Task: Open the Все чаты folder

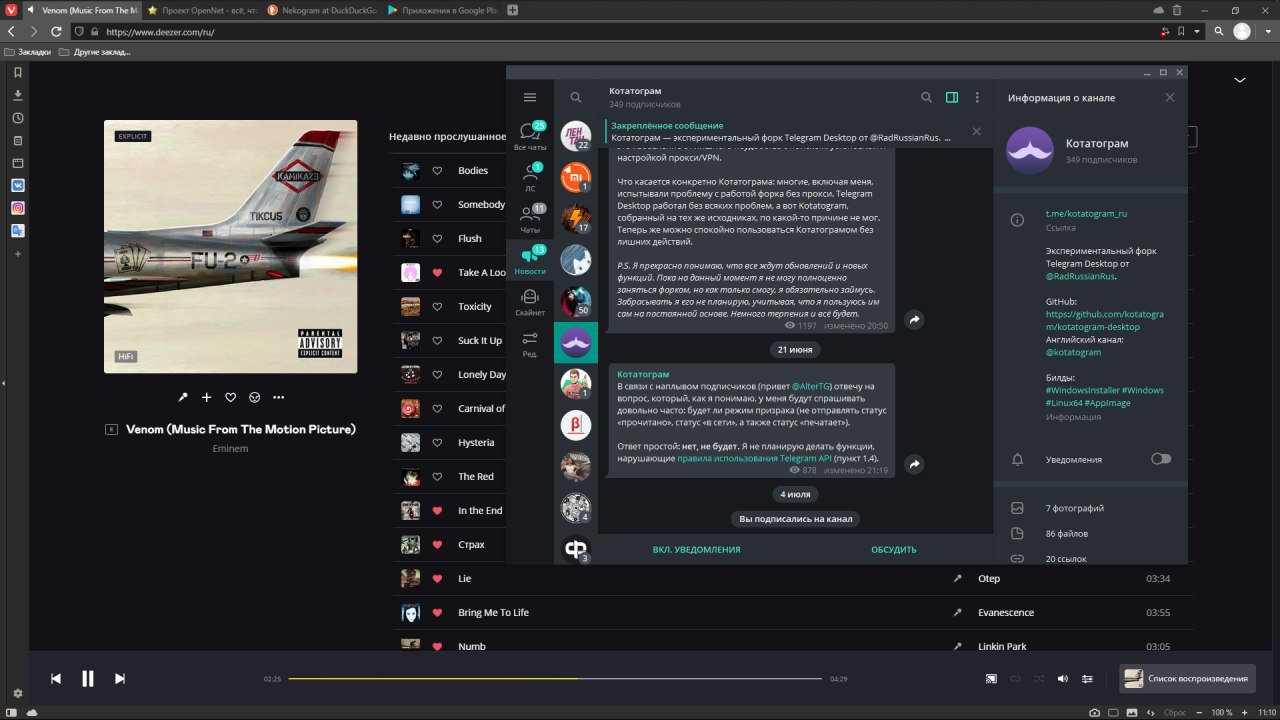Action: (x=530, y=136)
